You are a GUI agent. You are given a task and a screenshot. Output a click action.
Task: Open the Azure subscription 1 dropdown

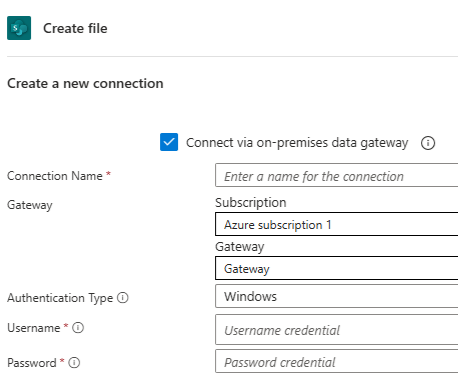[x=337, y=224]
